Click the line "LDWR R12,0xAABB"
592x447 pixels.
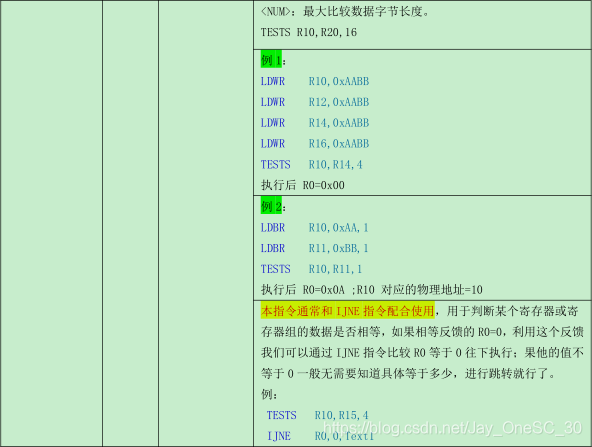tap(314, 102)
